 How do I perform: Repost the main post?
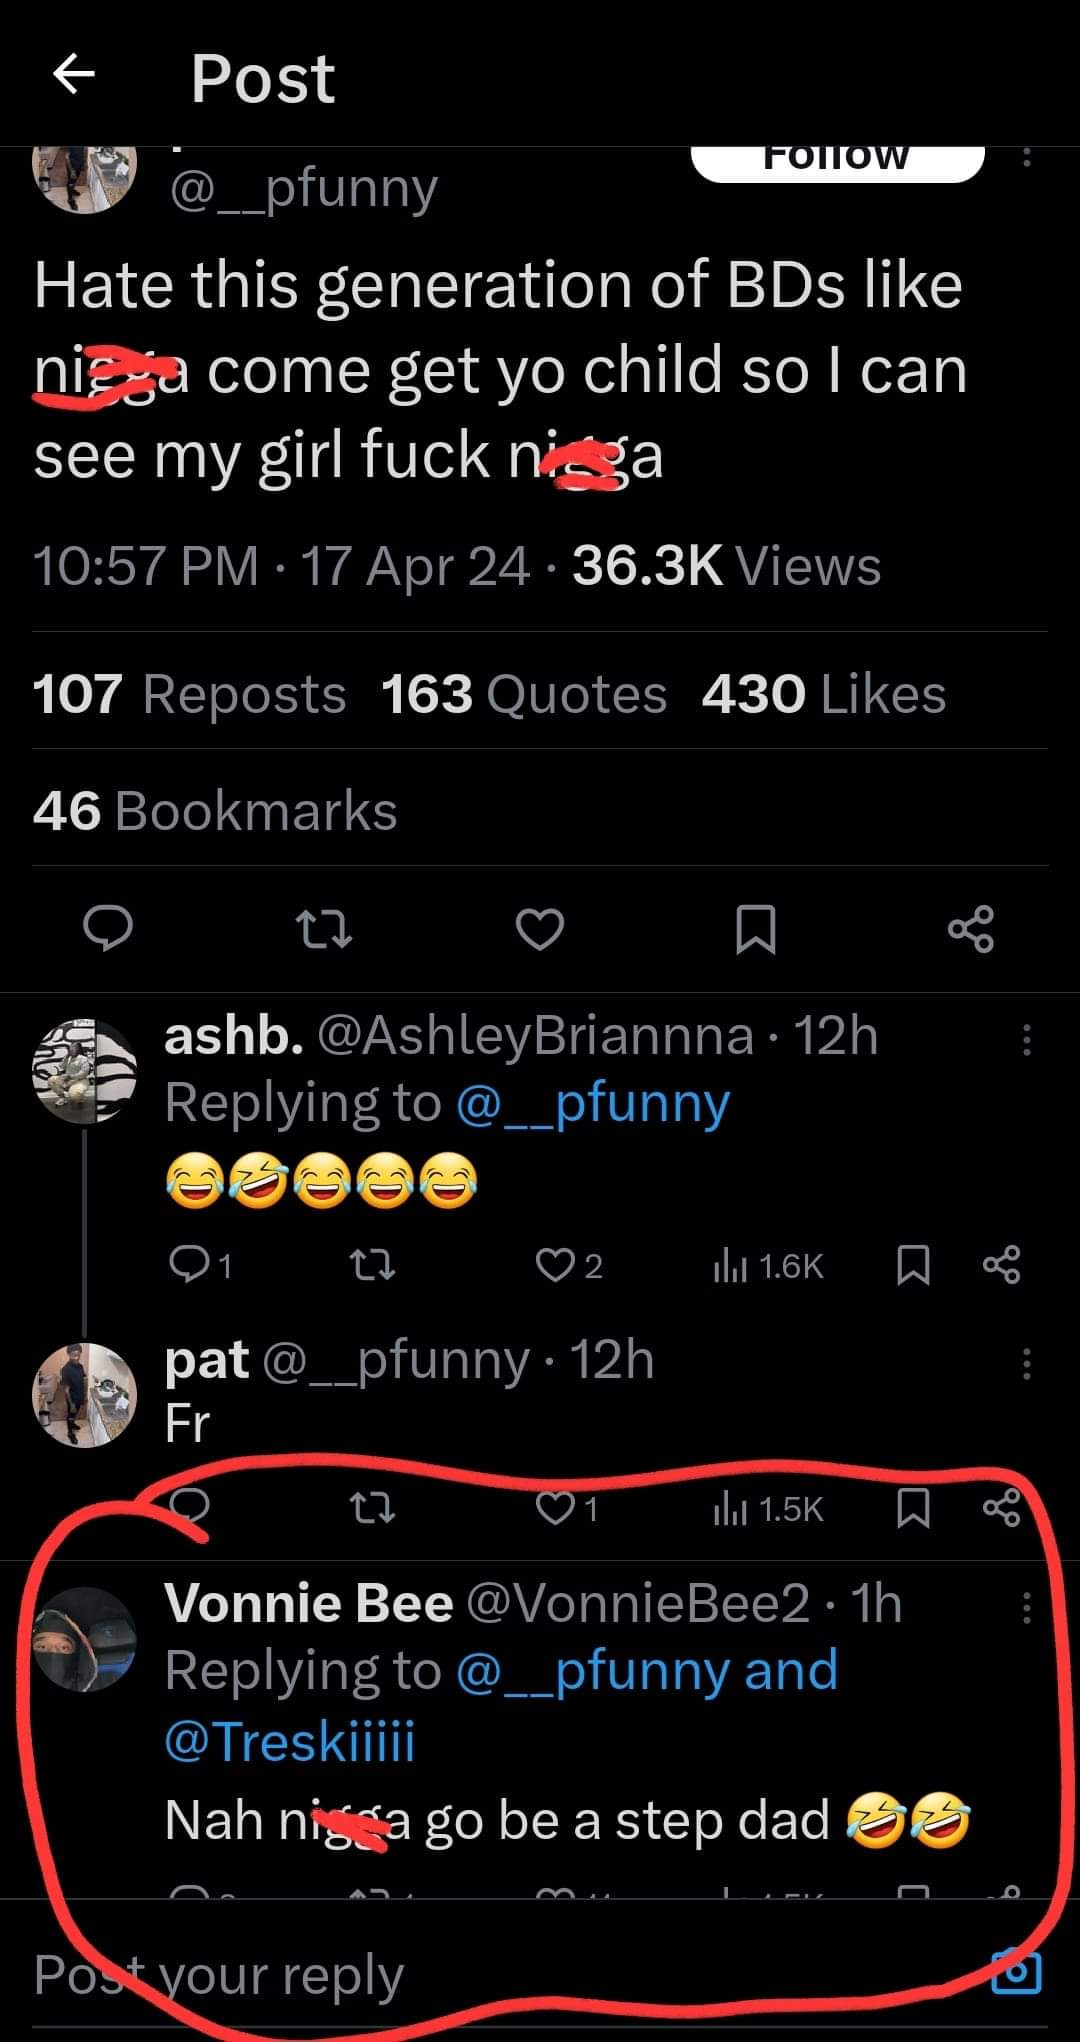pyautogui.click(x=326, y=929)
